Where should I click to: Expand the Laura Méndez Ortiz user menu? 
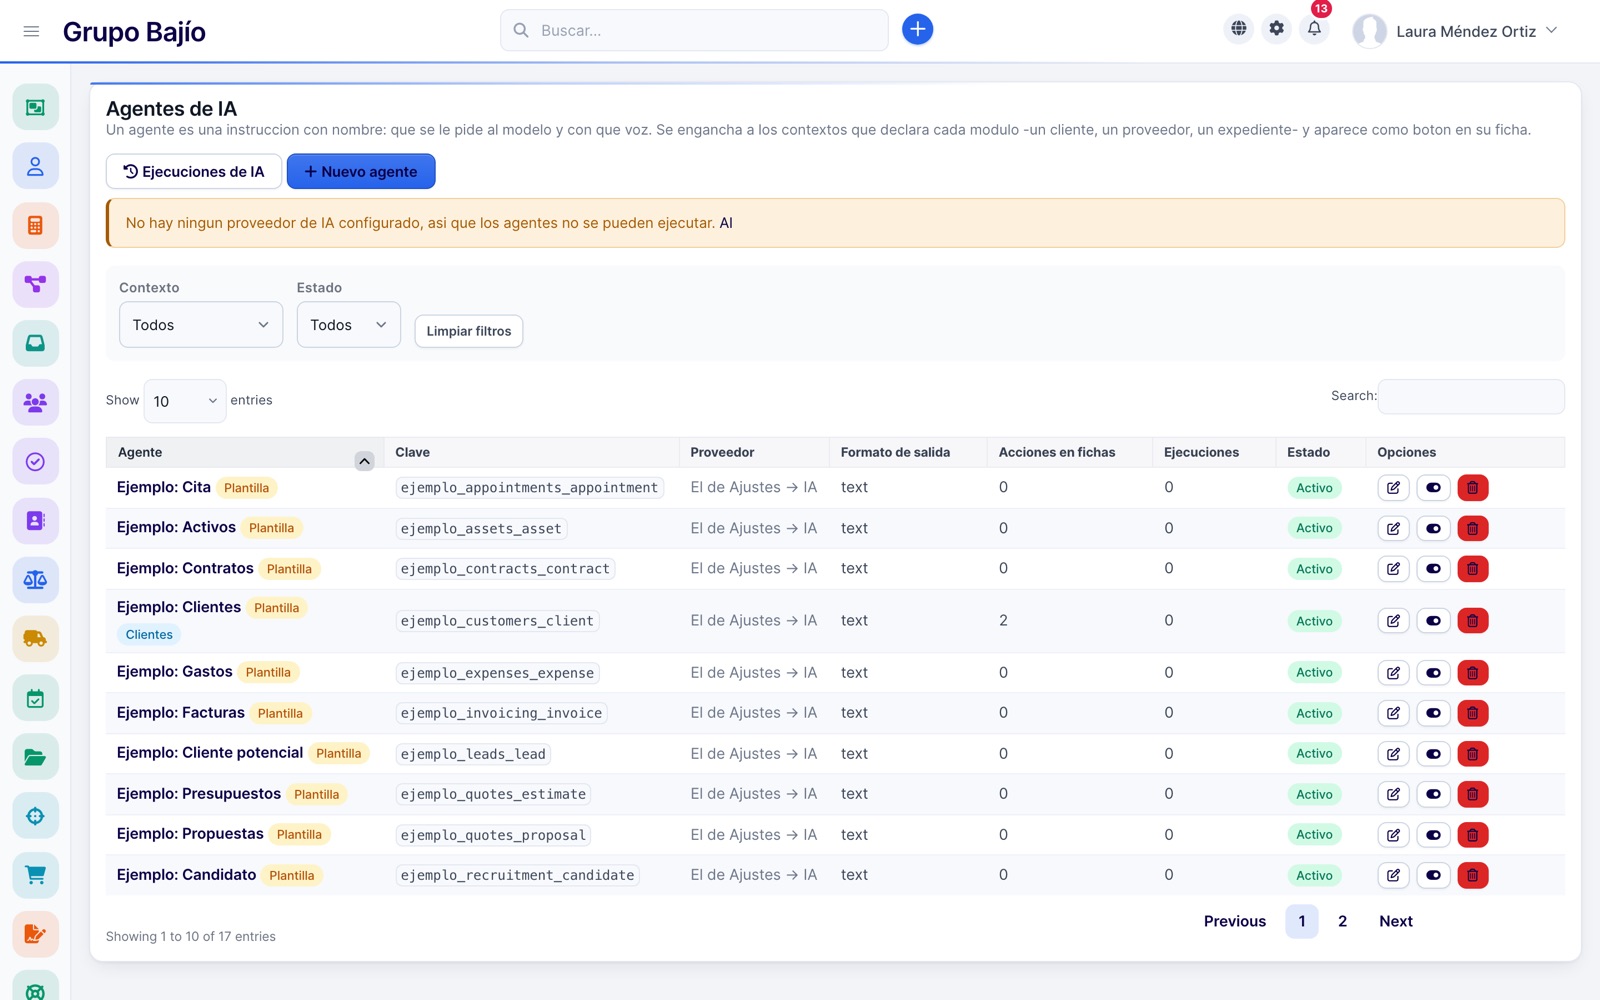pyautogui.click(x=1455, y=31)
